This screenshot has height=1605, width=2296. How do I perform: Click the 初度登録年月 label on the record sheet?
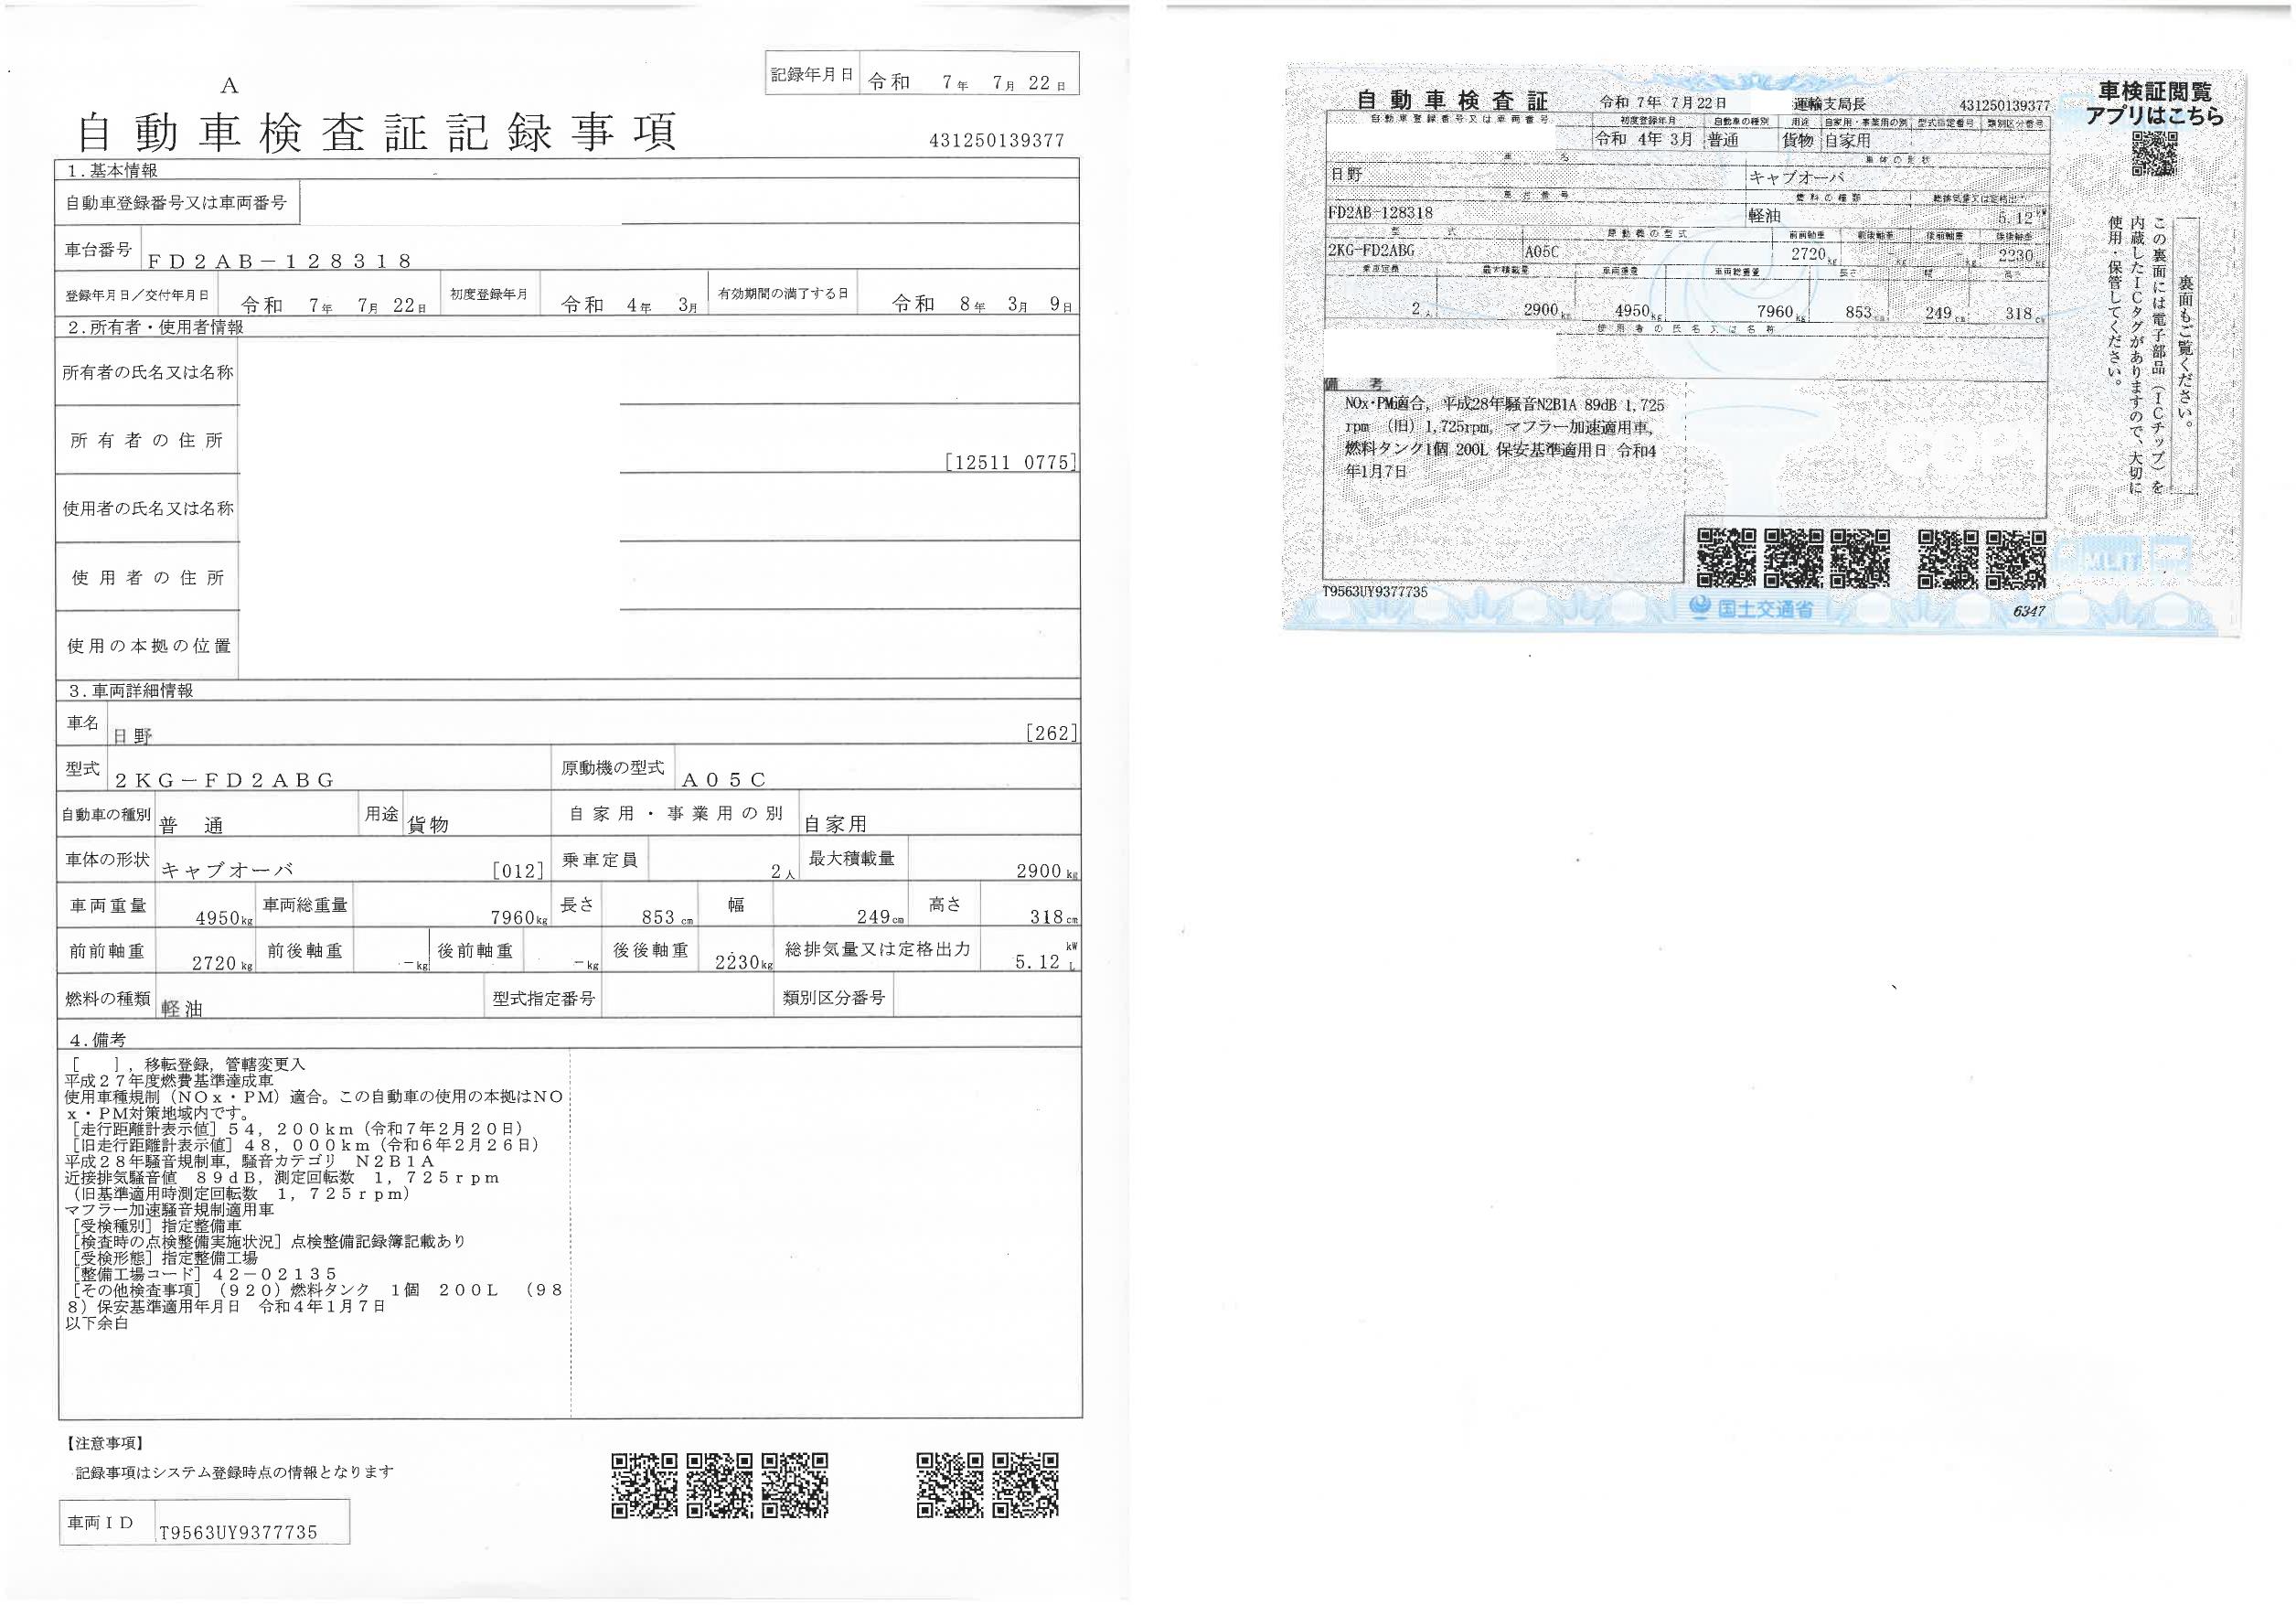(x=488, y=295)
